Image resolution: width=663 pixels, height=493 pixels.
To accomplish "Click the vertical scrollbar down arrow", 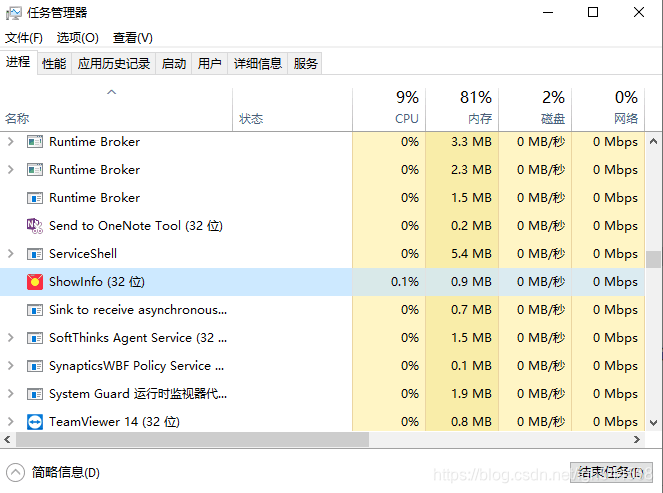I will pyautogui.click(x=654, y=422).
